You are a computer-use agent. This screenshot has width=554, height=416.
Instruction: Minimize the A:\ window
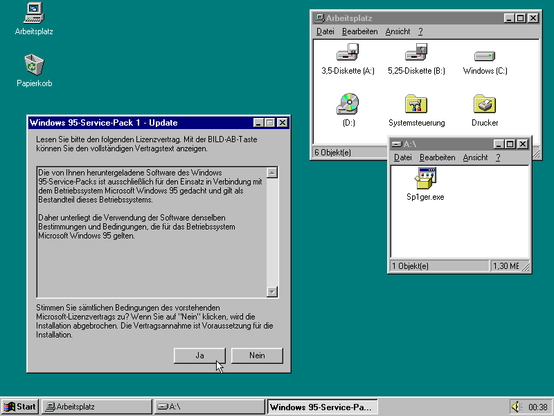(499, 144)
